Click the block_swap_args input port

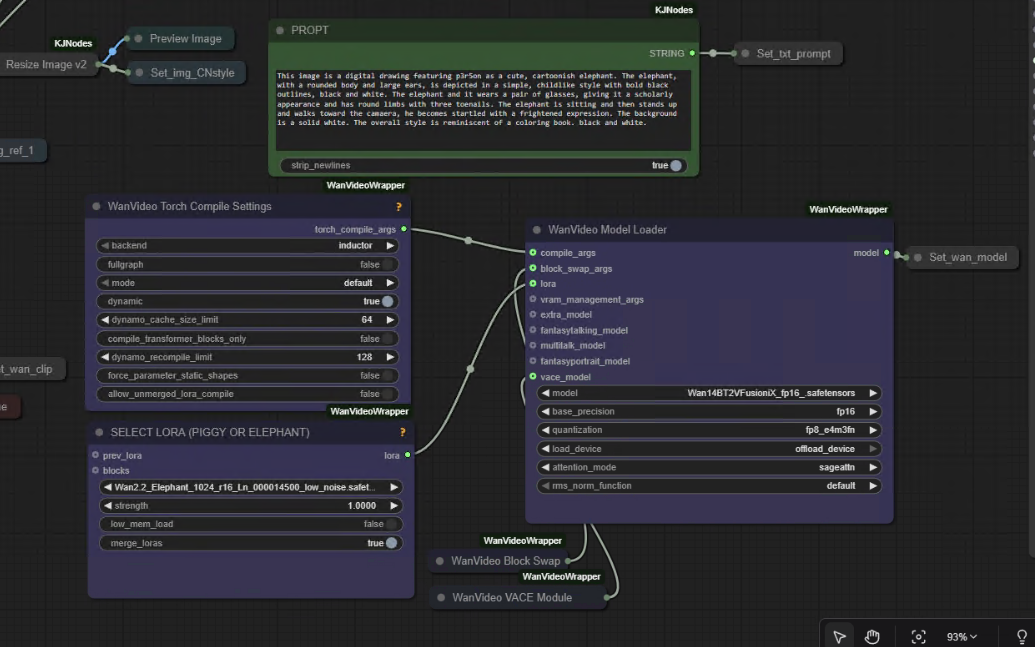[533, 268]
